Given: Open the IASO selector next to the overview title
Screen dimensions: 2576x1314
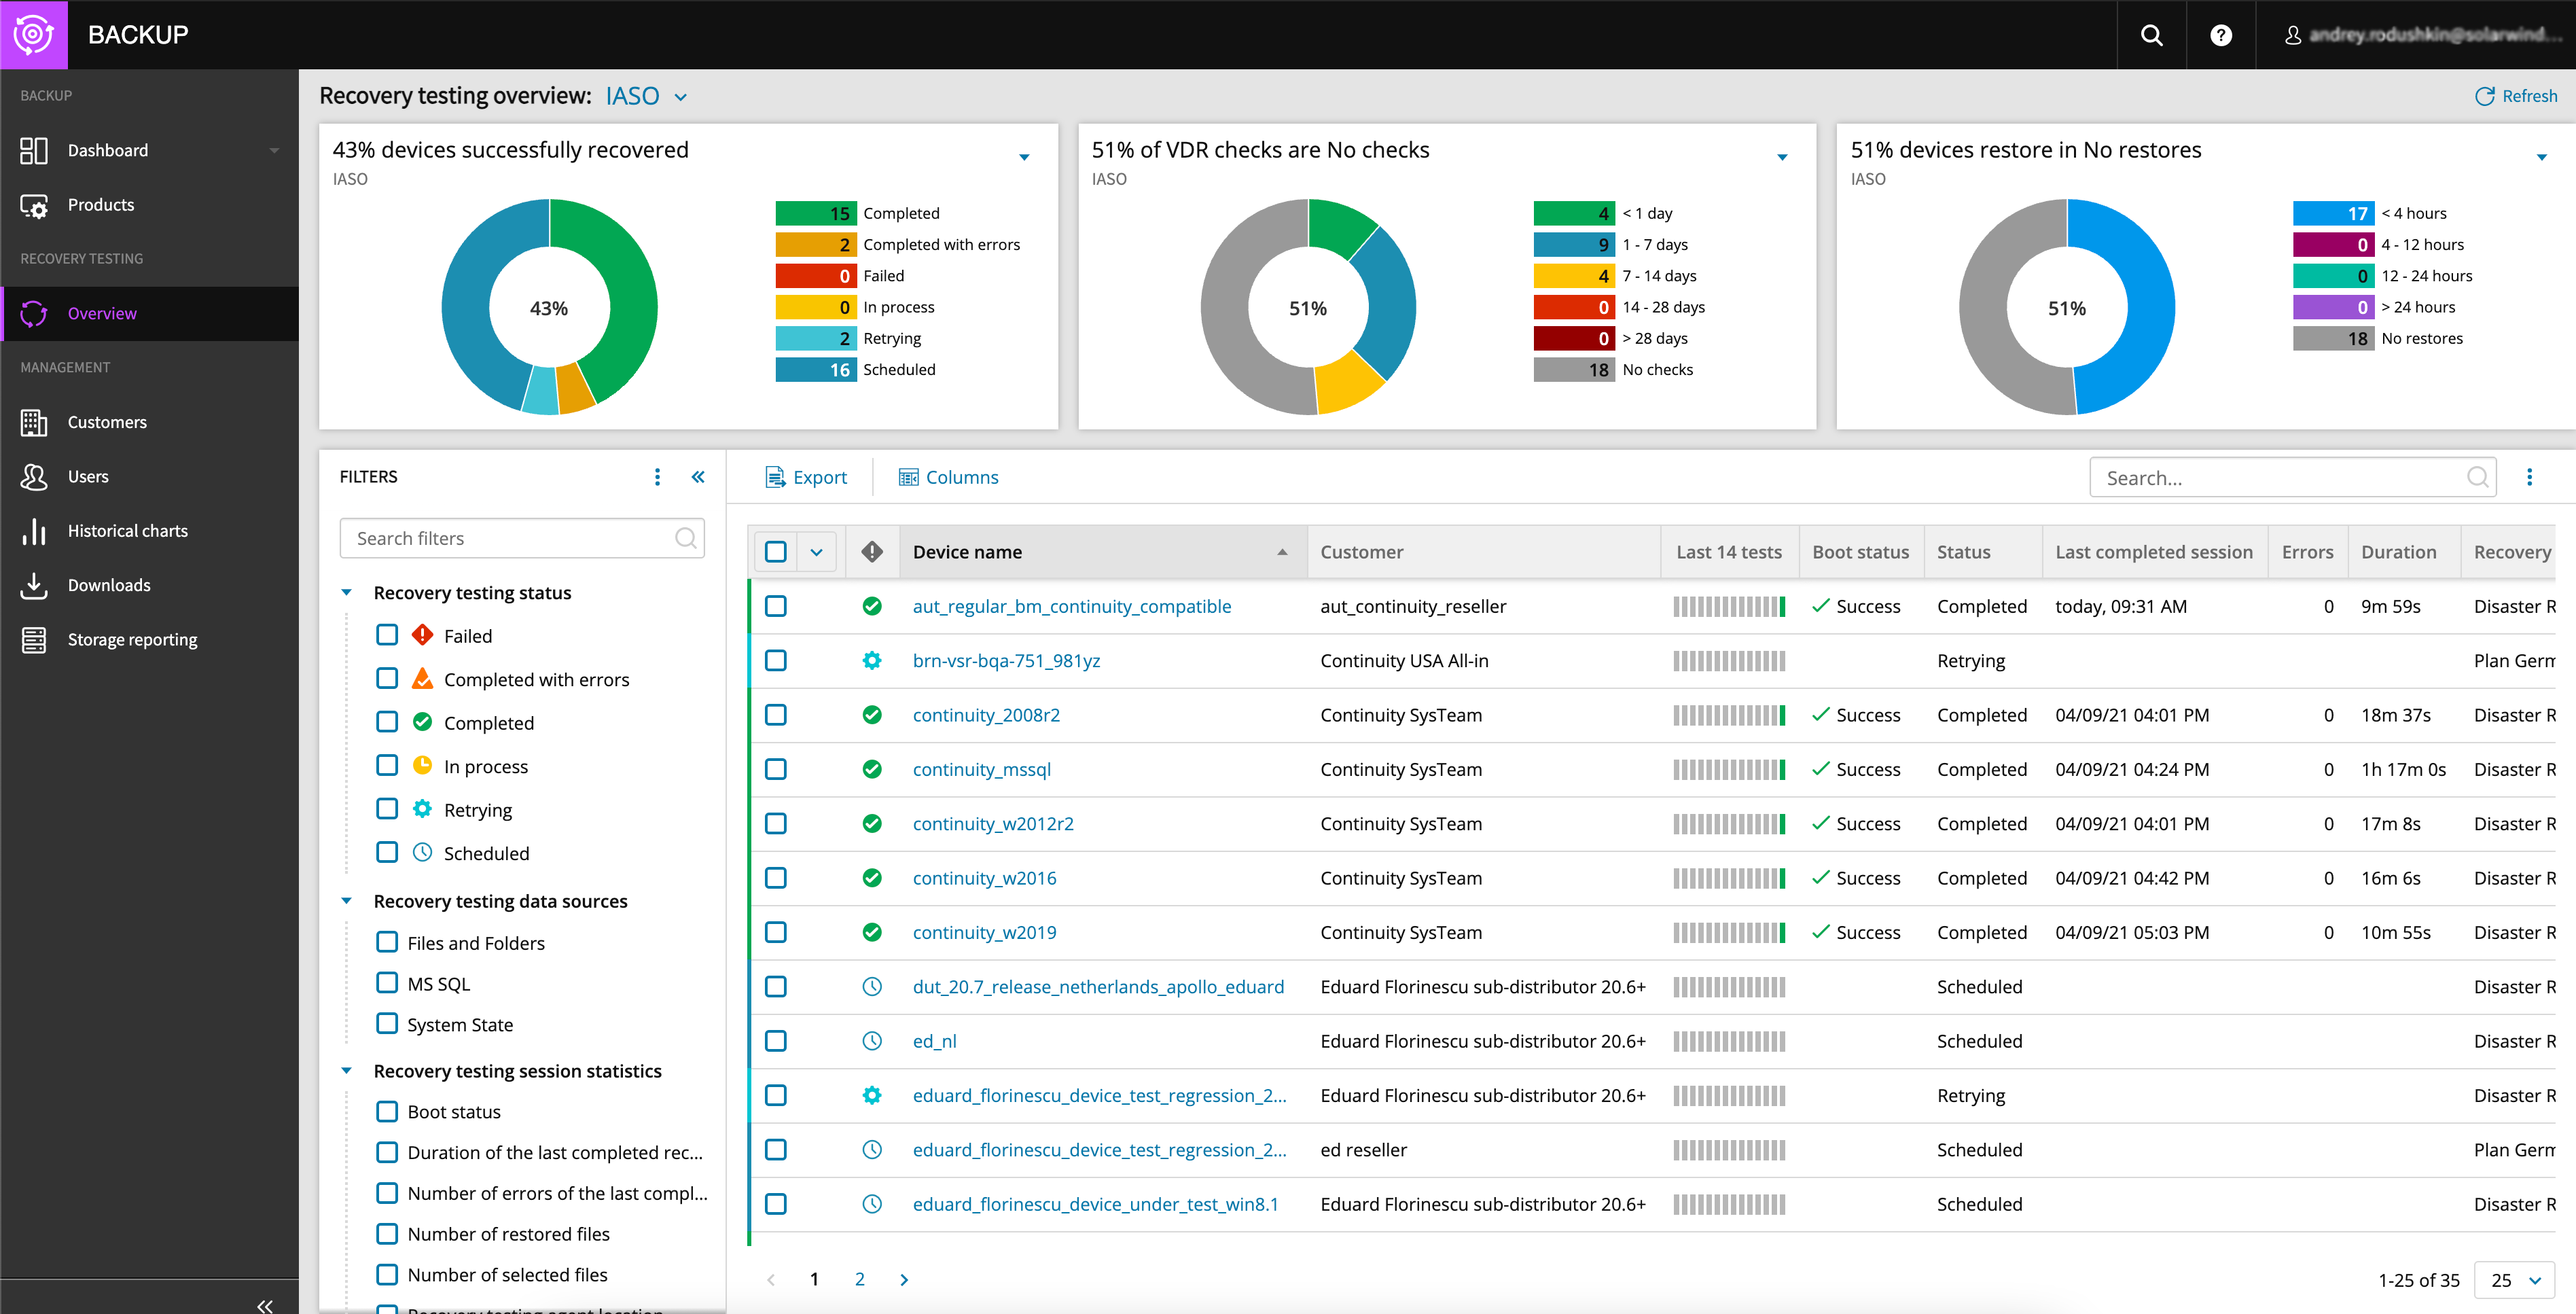Looking at the screenshot, I should [x=646, y=95].
